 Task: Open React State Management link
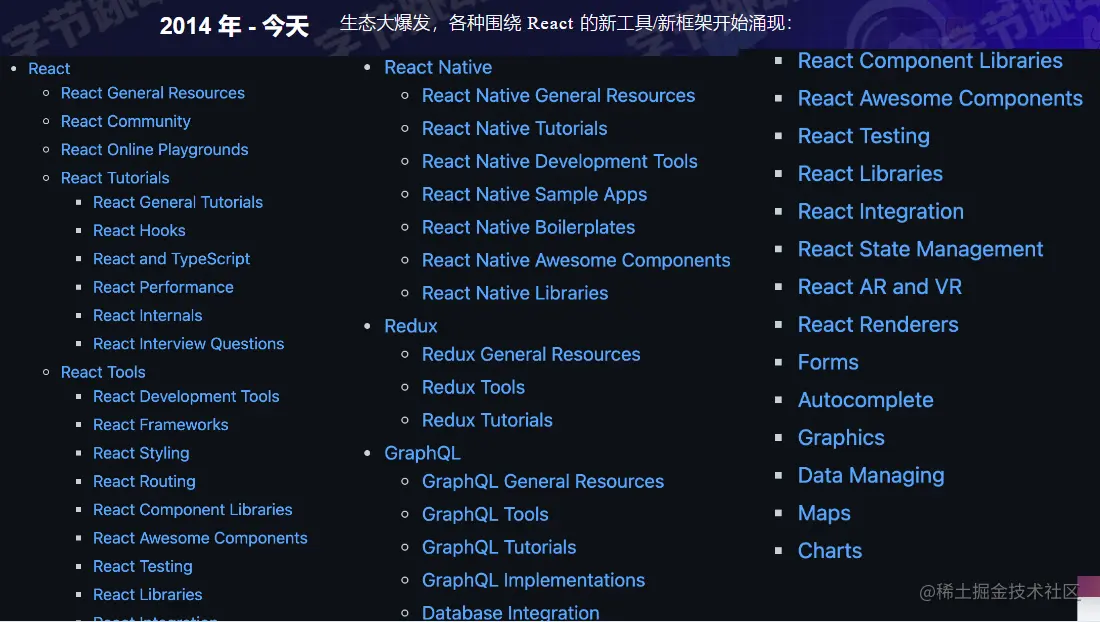[x=920, y=250]
